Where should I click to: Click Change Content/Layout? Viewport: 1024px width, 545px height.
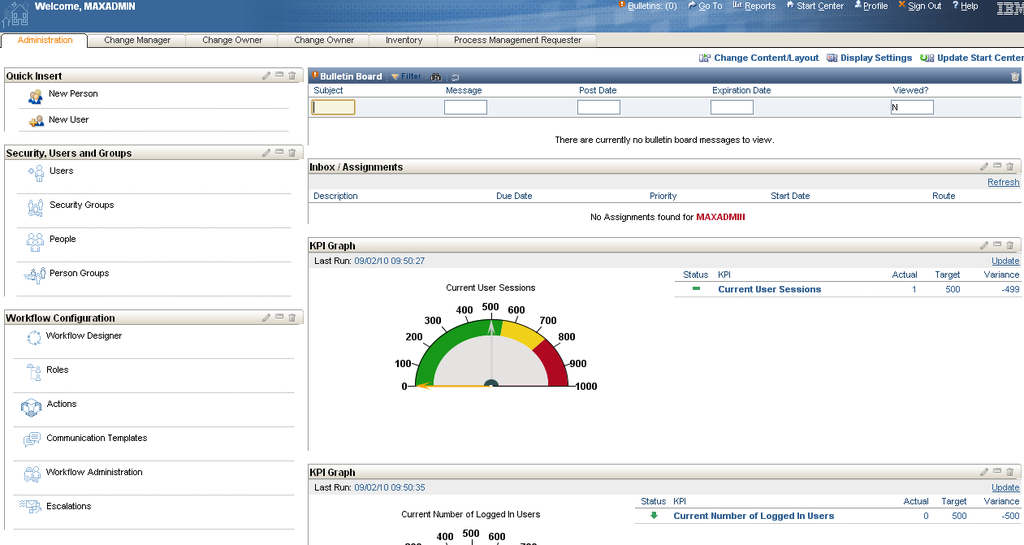coord(759,58)
